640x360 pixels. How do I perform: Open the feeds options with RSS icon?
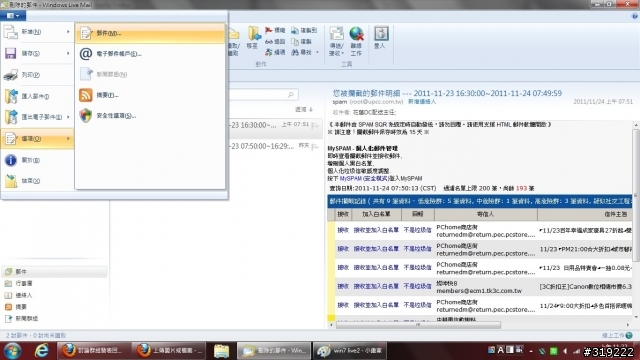(150, 95)
